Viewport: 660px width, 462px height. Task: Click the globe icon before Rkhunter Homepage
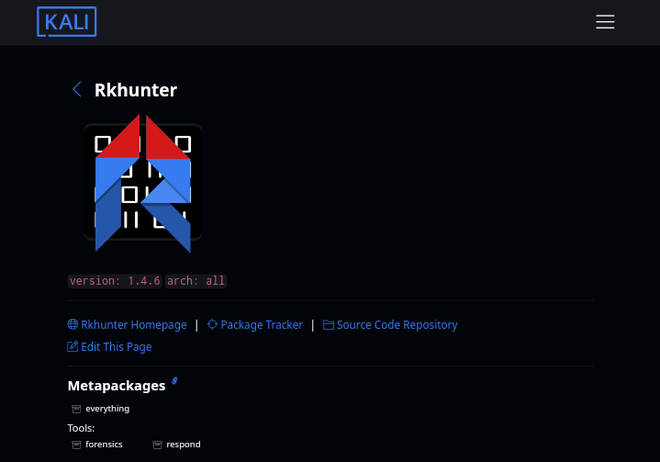point(73,324)
